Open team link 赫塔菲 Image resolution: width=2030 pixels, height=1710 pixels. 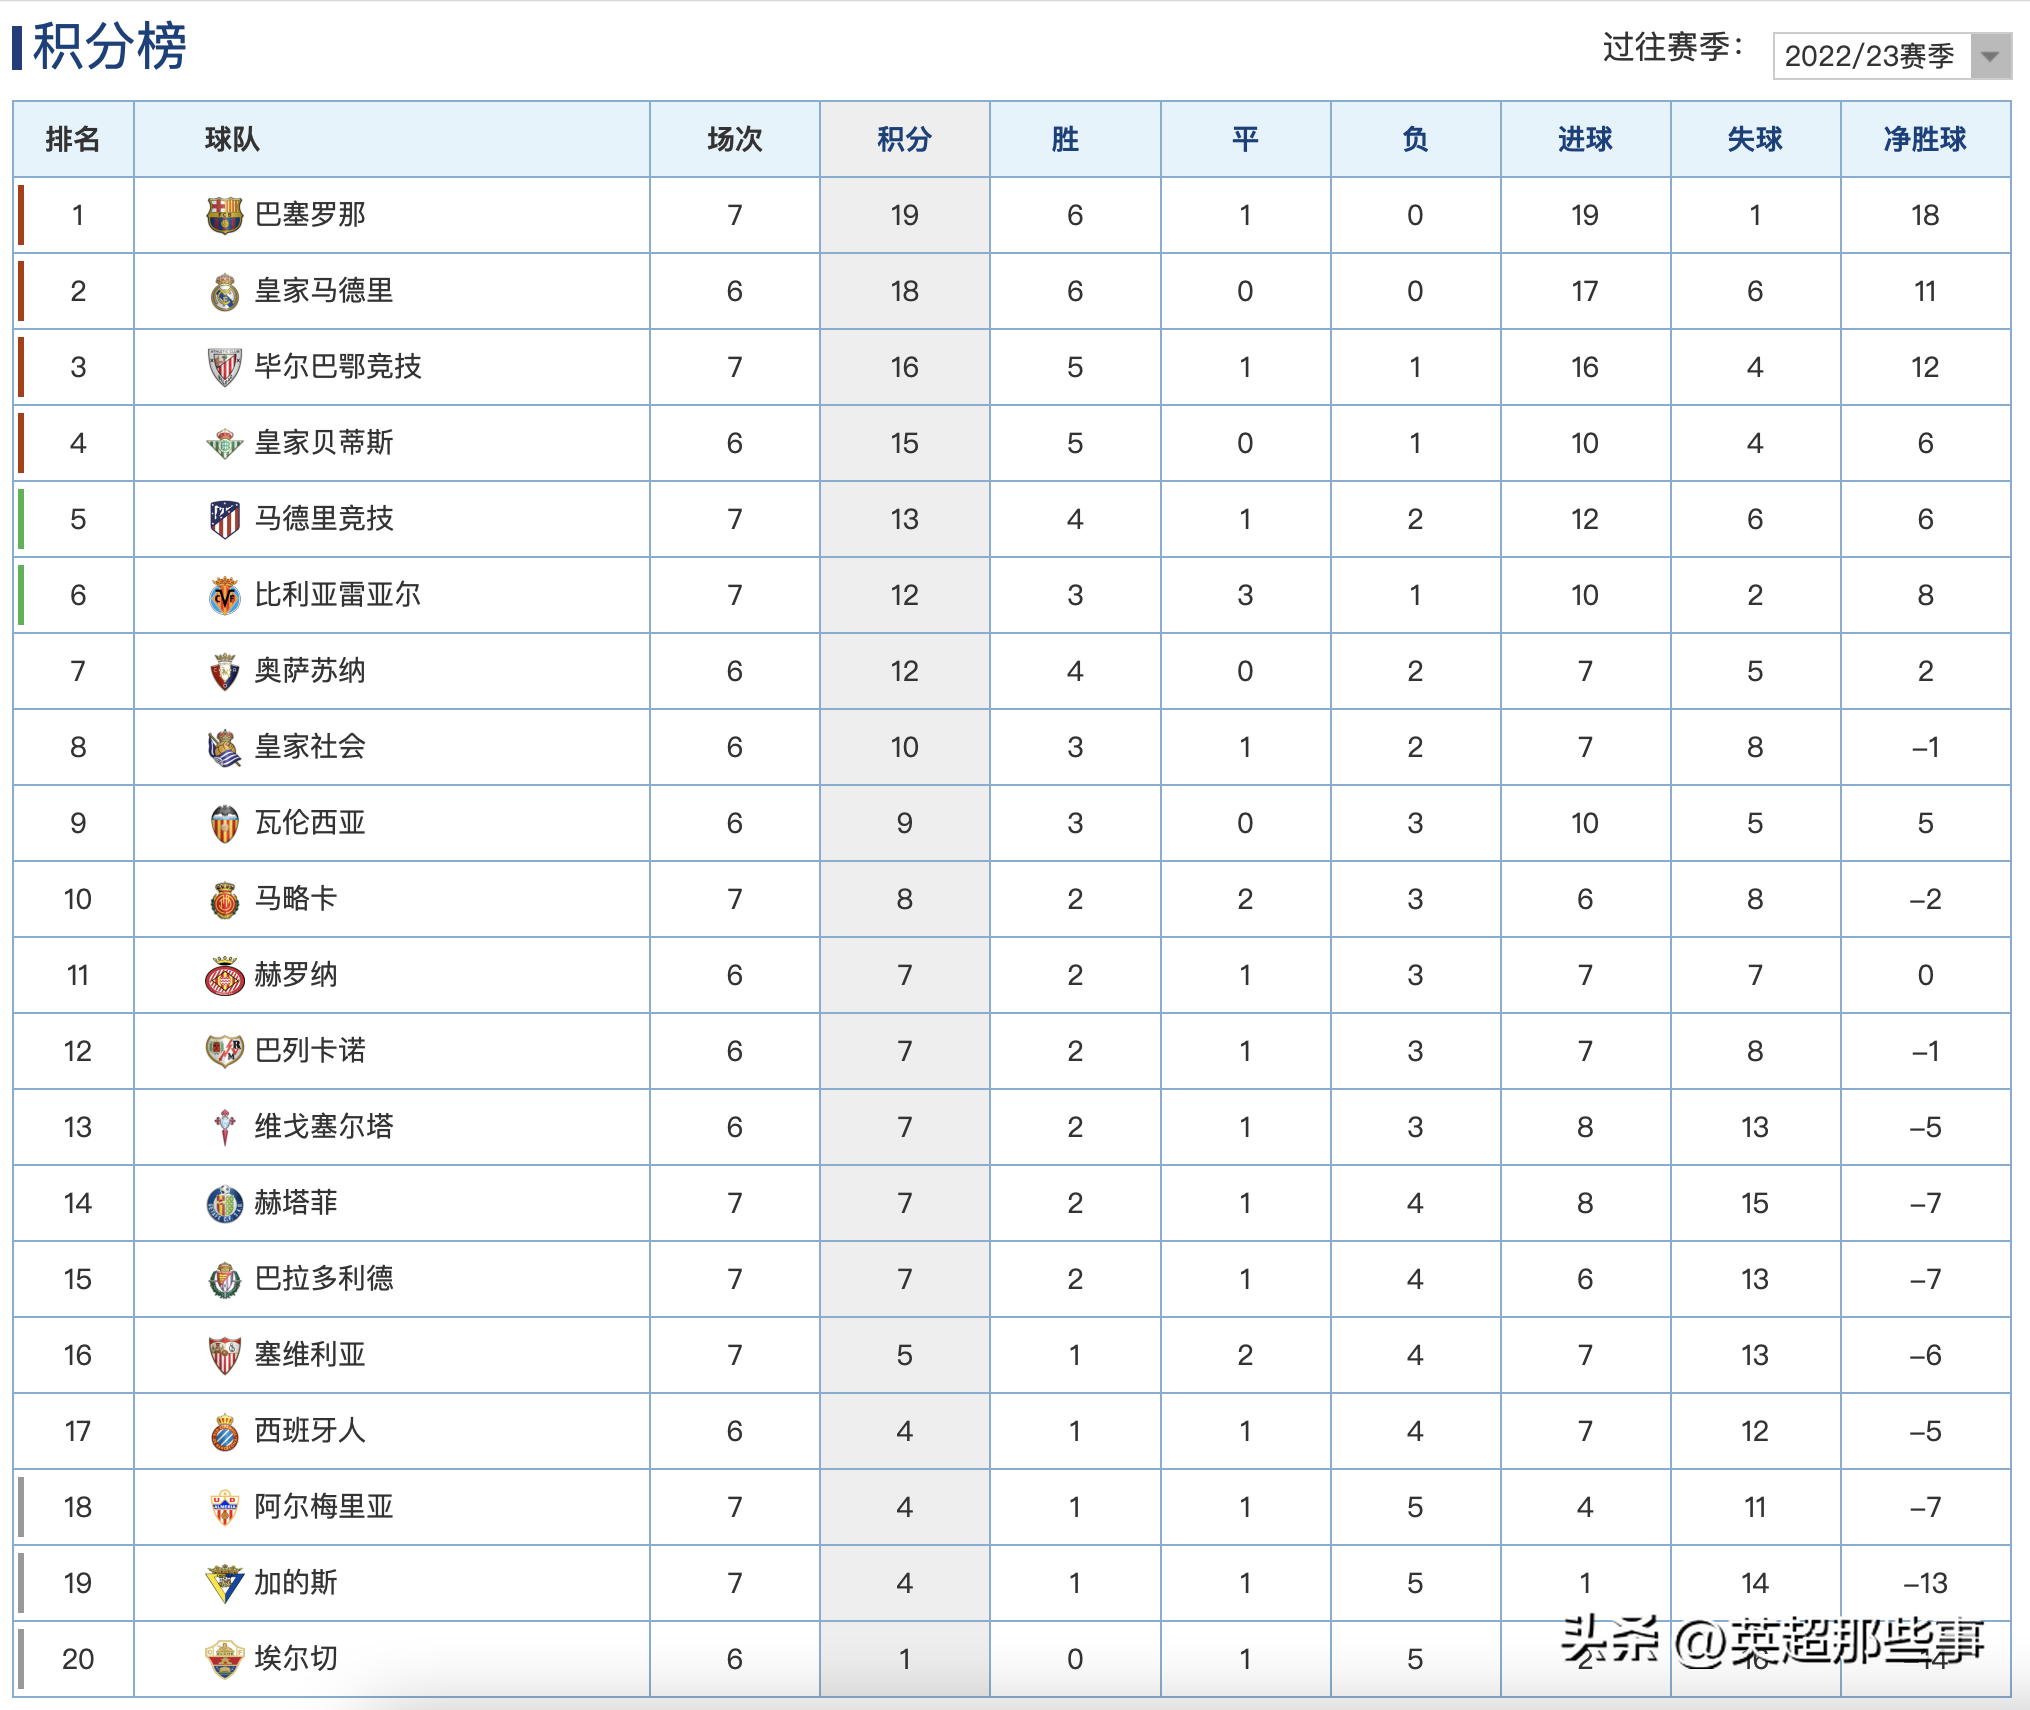[296, 1203]
